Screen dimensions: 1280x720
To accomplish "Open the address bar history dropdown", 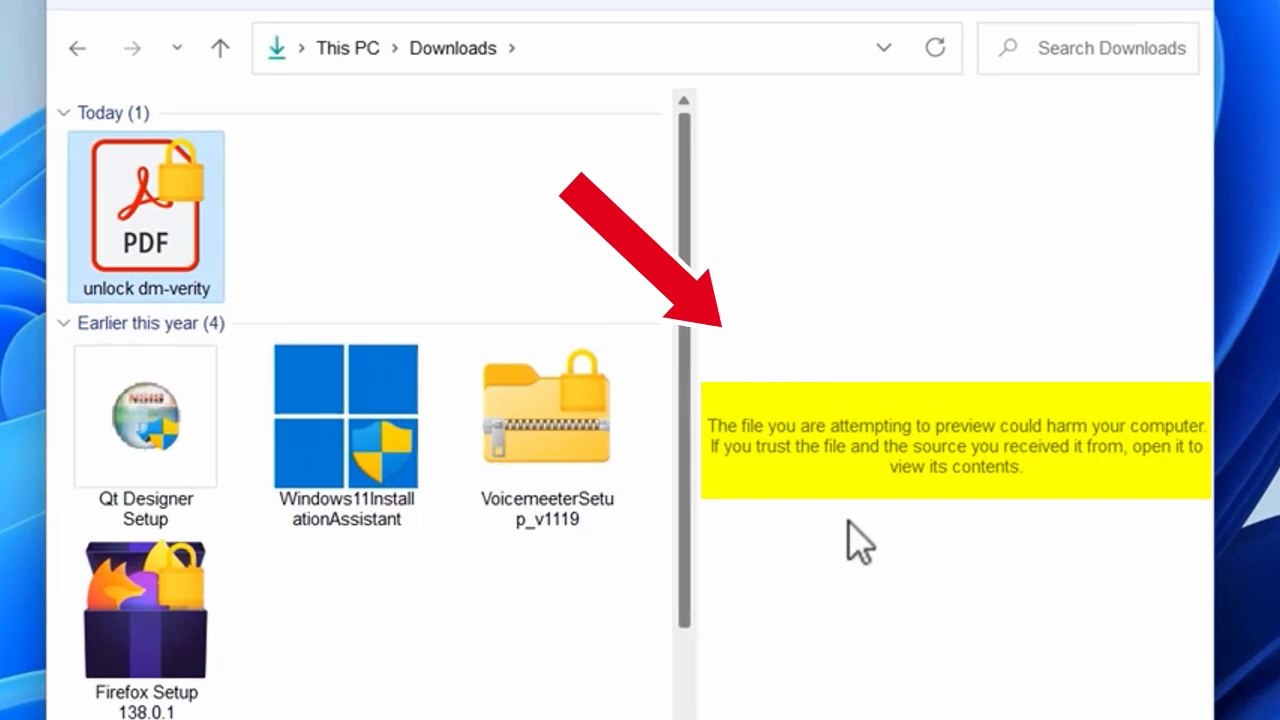I will click(884, 48).
